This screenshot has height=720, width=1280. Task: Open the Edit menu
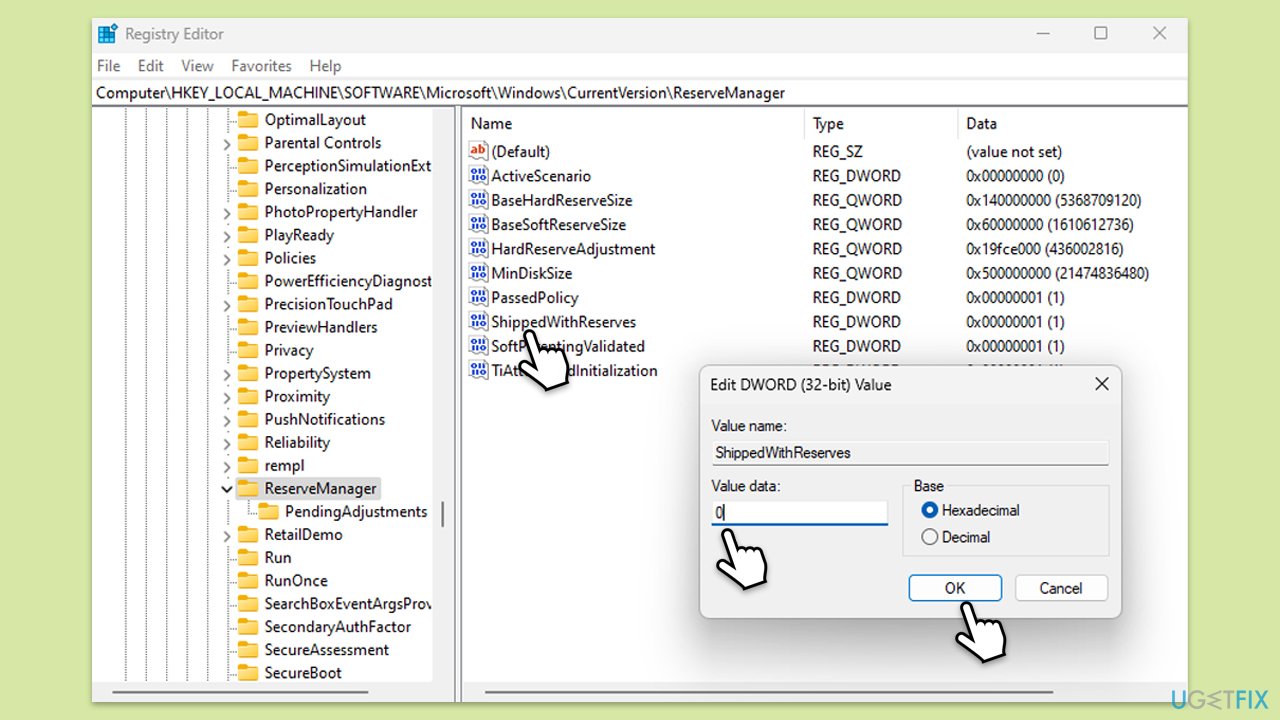pos(151,66)
